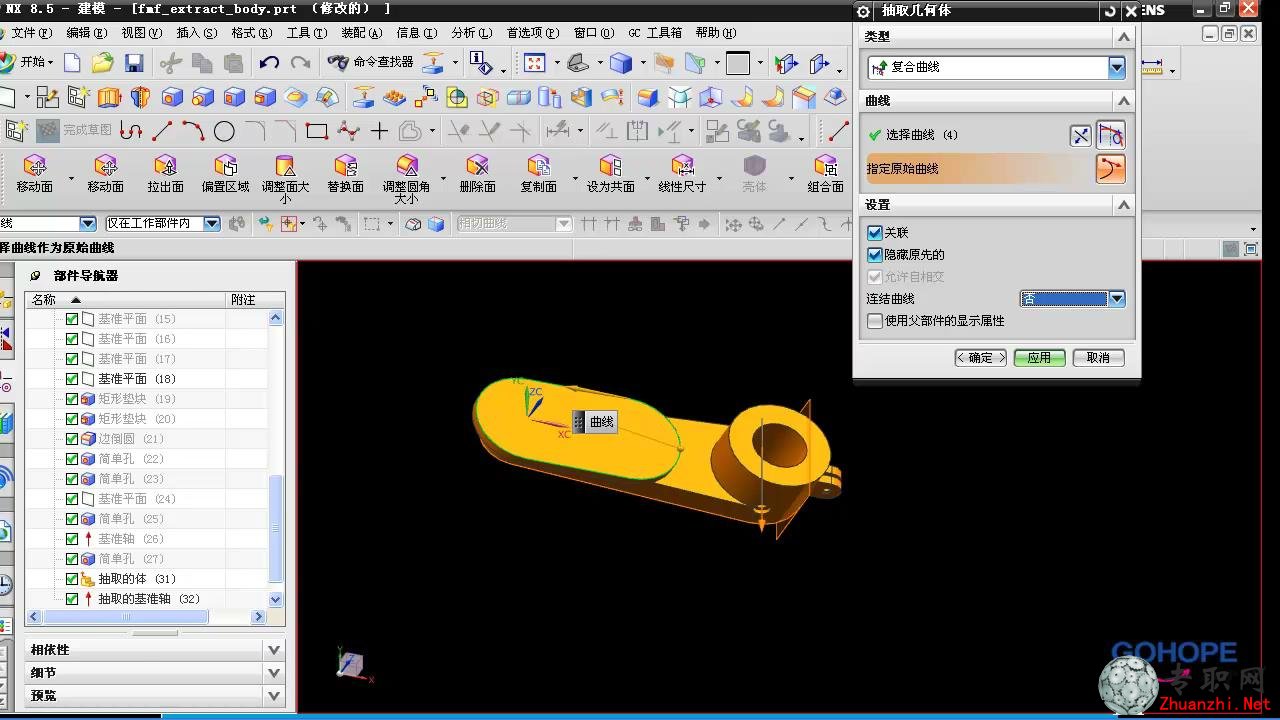The height and width of the screenshot is (720, 1280).
Task: Collapse the 曲线 section
Action: [x=1124, y=101]
